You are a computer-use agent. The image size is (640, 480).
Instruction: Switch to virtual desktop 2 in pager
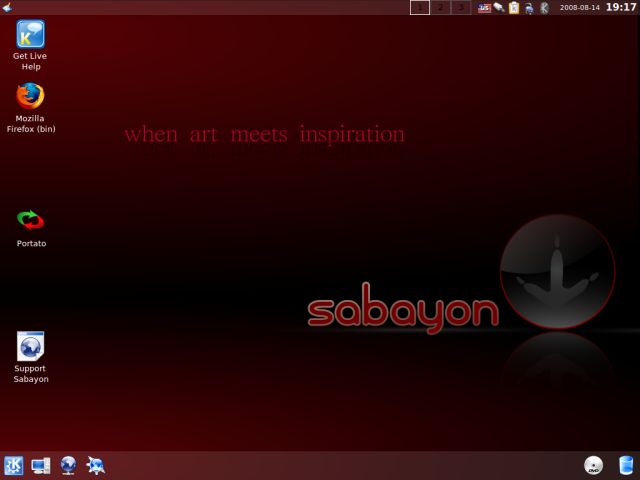click(x=440, y=7)
